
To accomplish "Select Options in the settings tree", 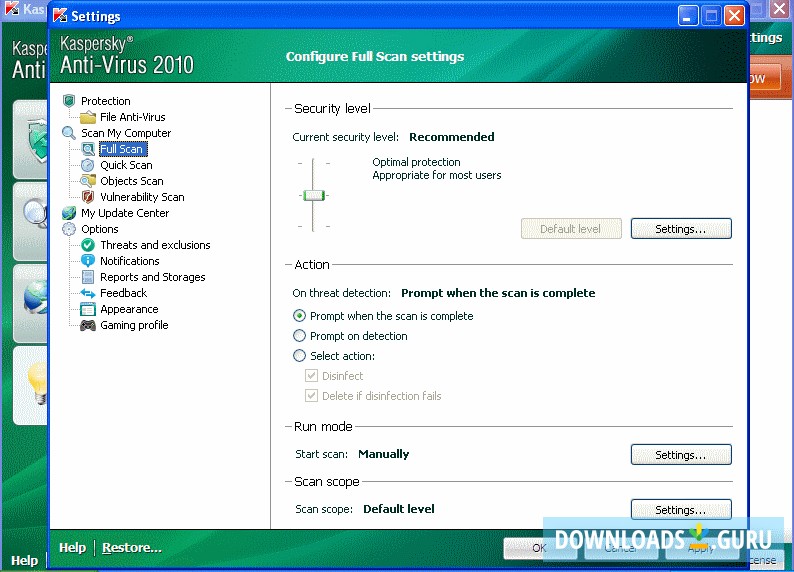I will pyautogui.click(x=100, y=229).
